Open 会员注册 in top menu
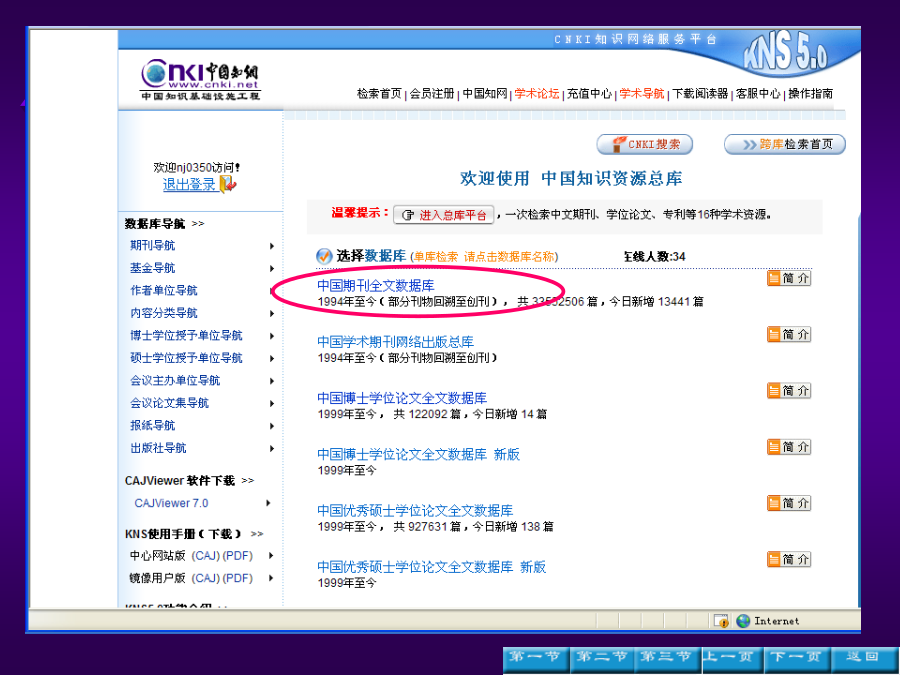The width and height of the screenshot is (900, 675). pos(432,94)
